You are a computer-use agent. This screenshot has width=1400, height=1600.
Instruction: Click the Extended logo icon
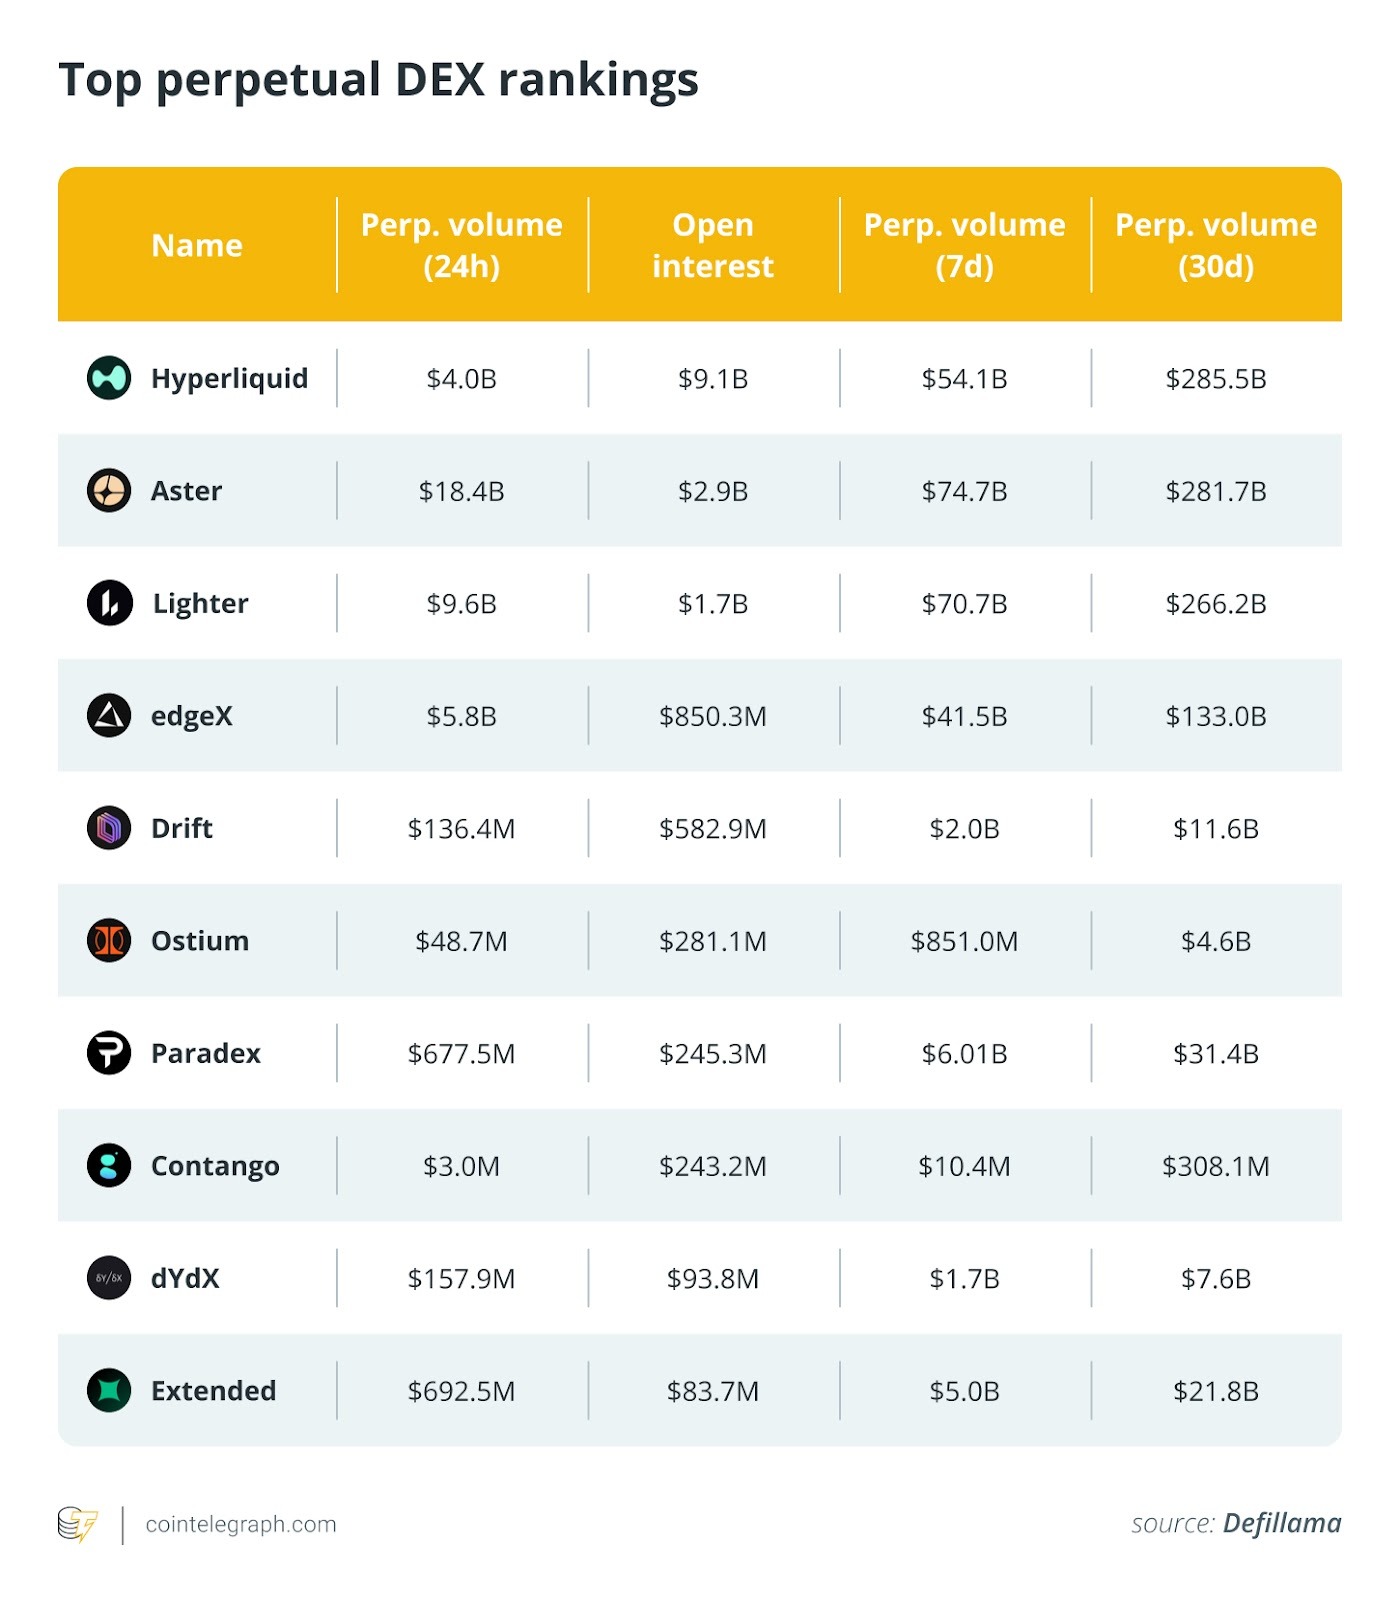pos(109,1391)
